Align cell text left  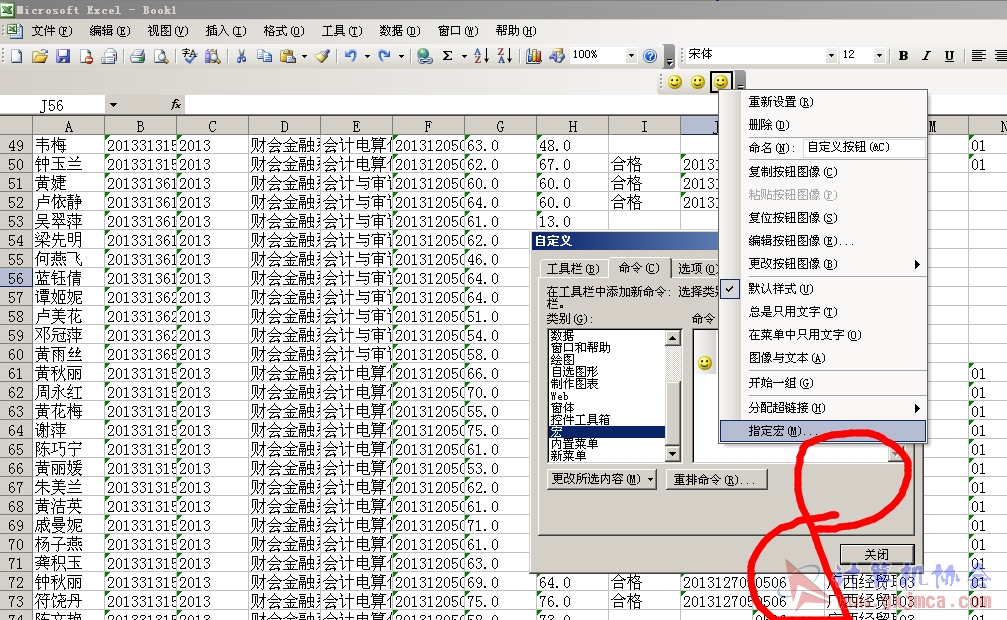click(978, 56)
